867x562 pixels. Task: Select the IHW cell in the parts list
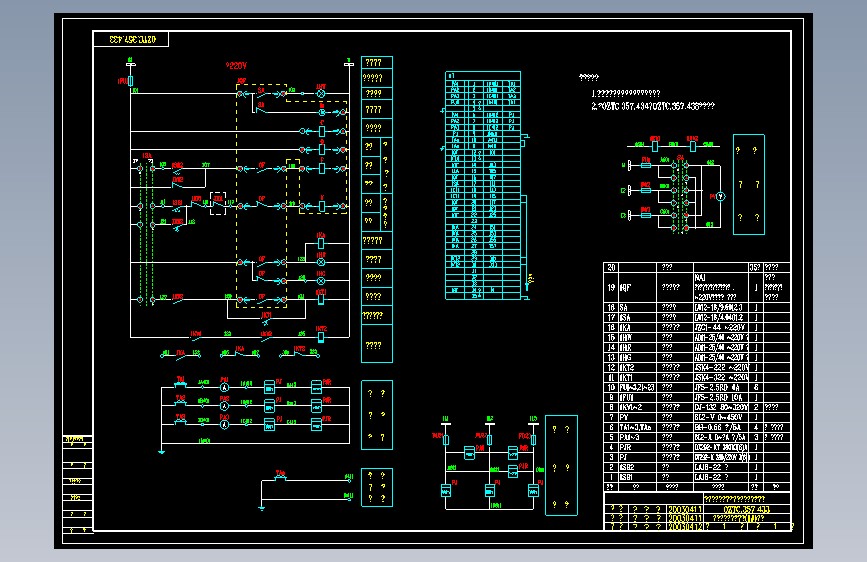(x=638, y=337)
